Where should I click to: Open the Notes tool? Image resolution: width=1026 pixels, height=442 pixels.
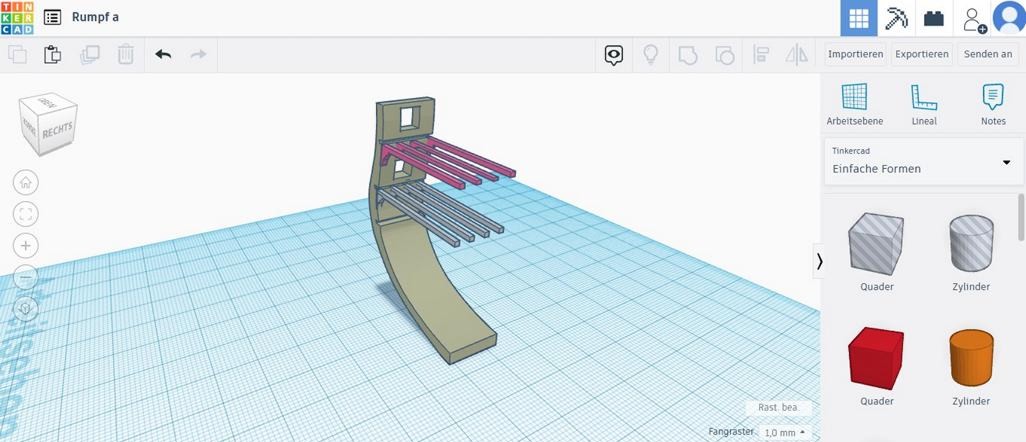(x=993, y=103)
